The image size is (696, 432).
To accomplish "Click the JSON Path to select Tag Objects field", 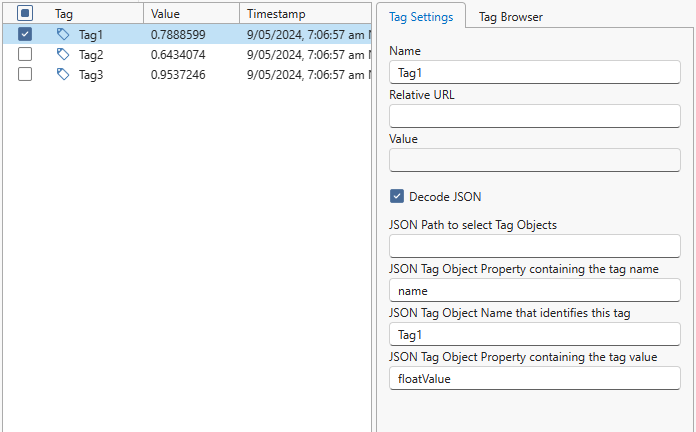I will 534,246.
